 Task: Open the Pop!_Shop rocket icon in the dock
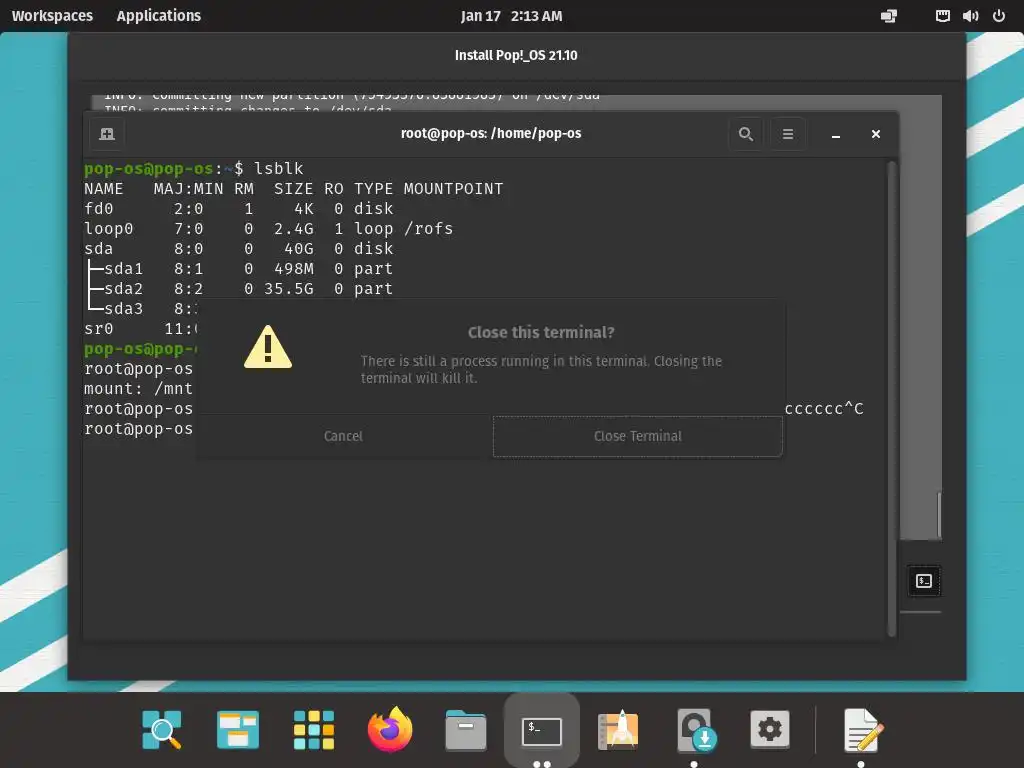pos(618,729)
